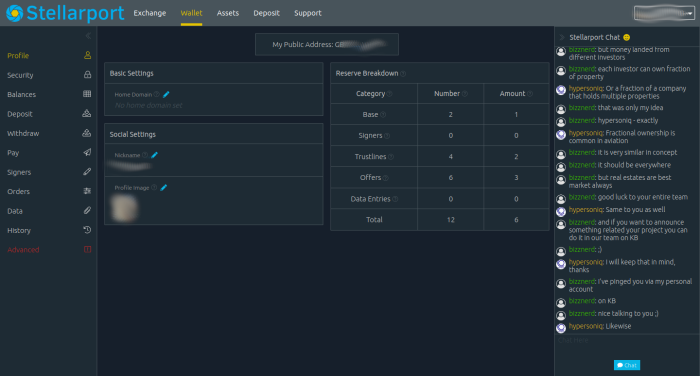The width and height of the screenshot is (700, 376).
Task: Open Security settings in the sidebar
Action: (x=20, y=75)
